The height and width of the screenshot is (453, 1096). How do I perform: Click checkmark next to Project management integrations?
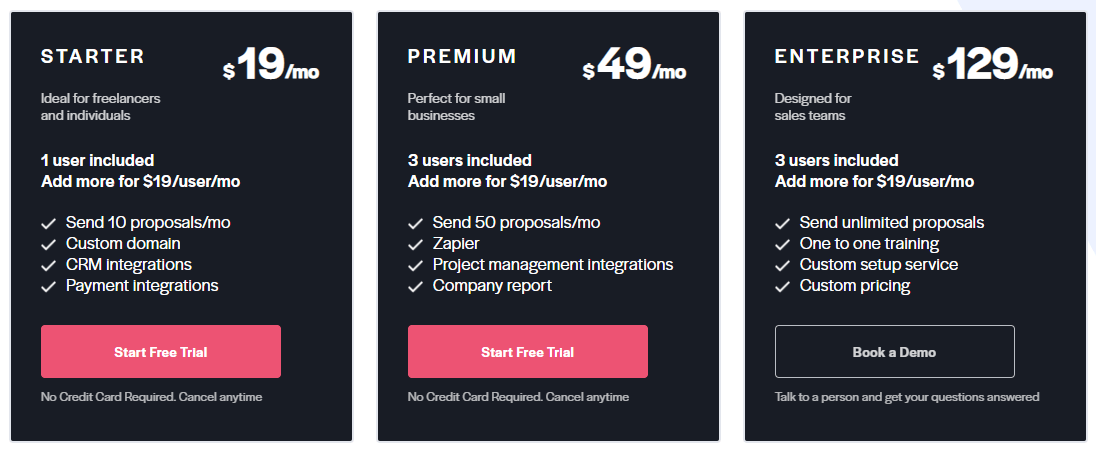(x=415, y=266)
